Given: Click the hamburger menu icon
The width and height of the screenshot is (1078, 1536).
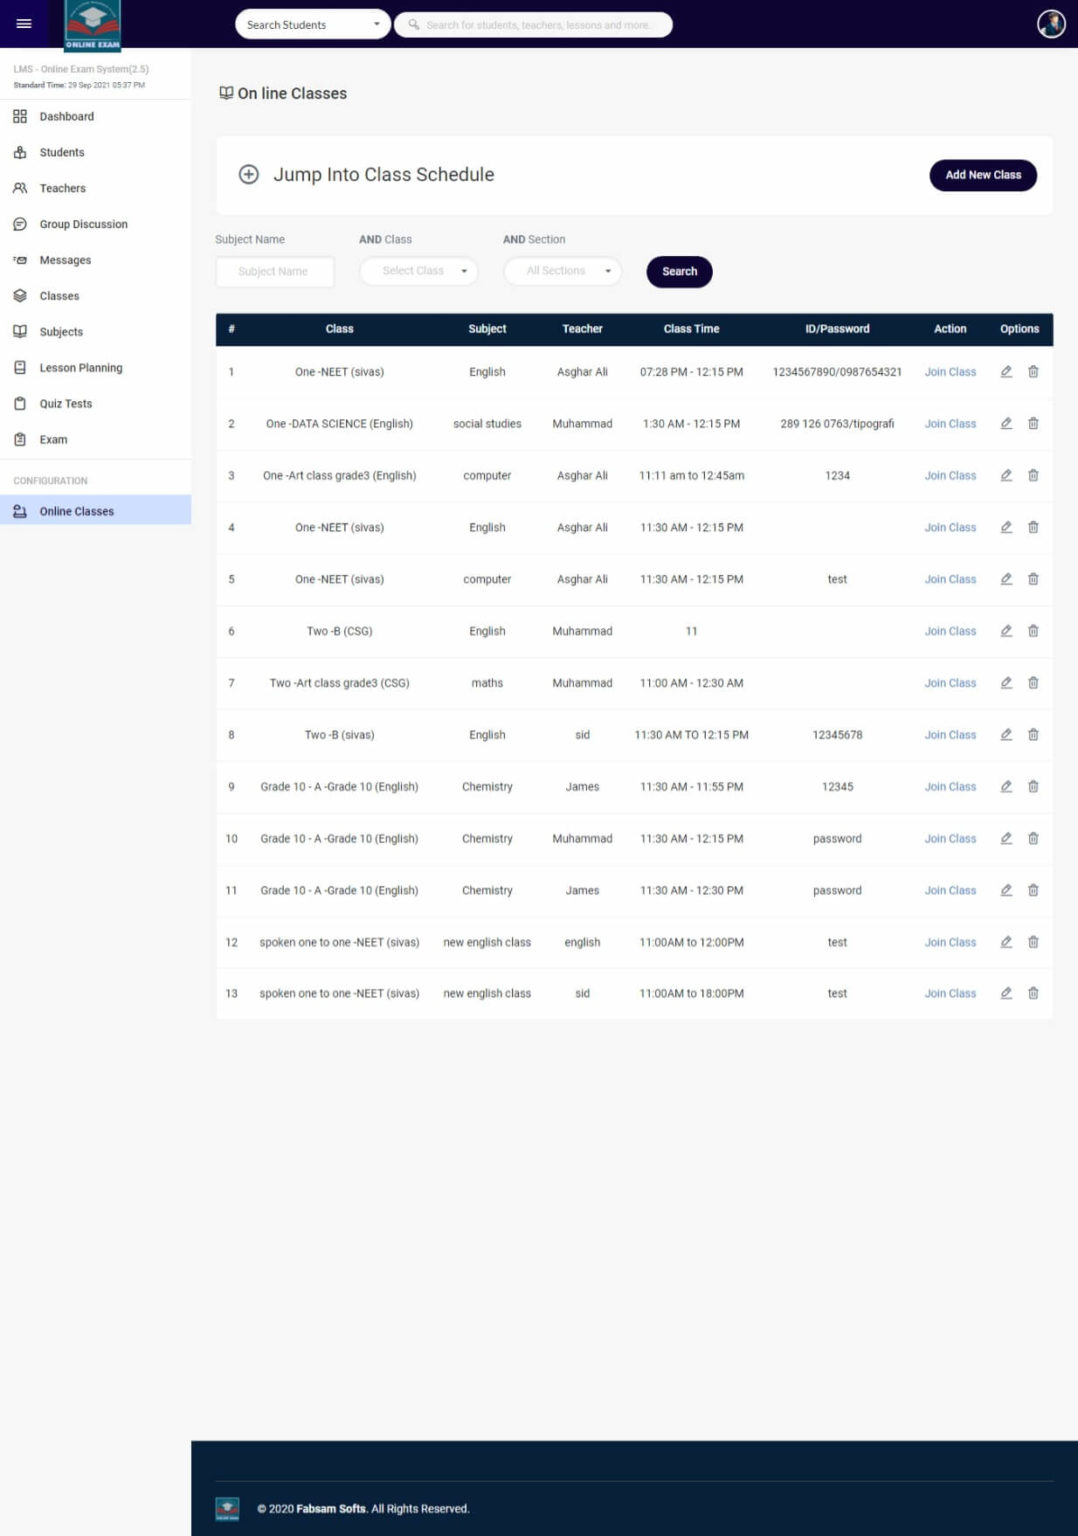Looking at the screenshot, I should tap(23, 24).
